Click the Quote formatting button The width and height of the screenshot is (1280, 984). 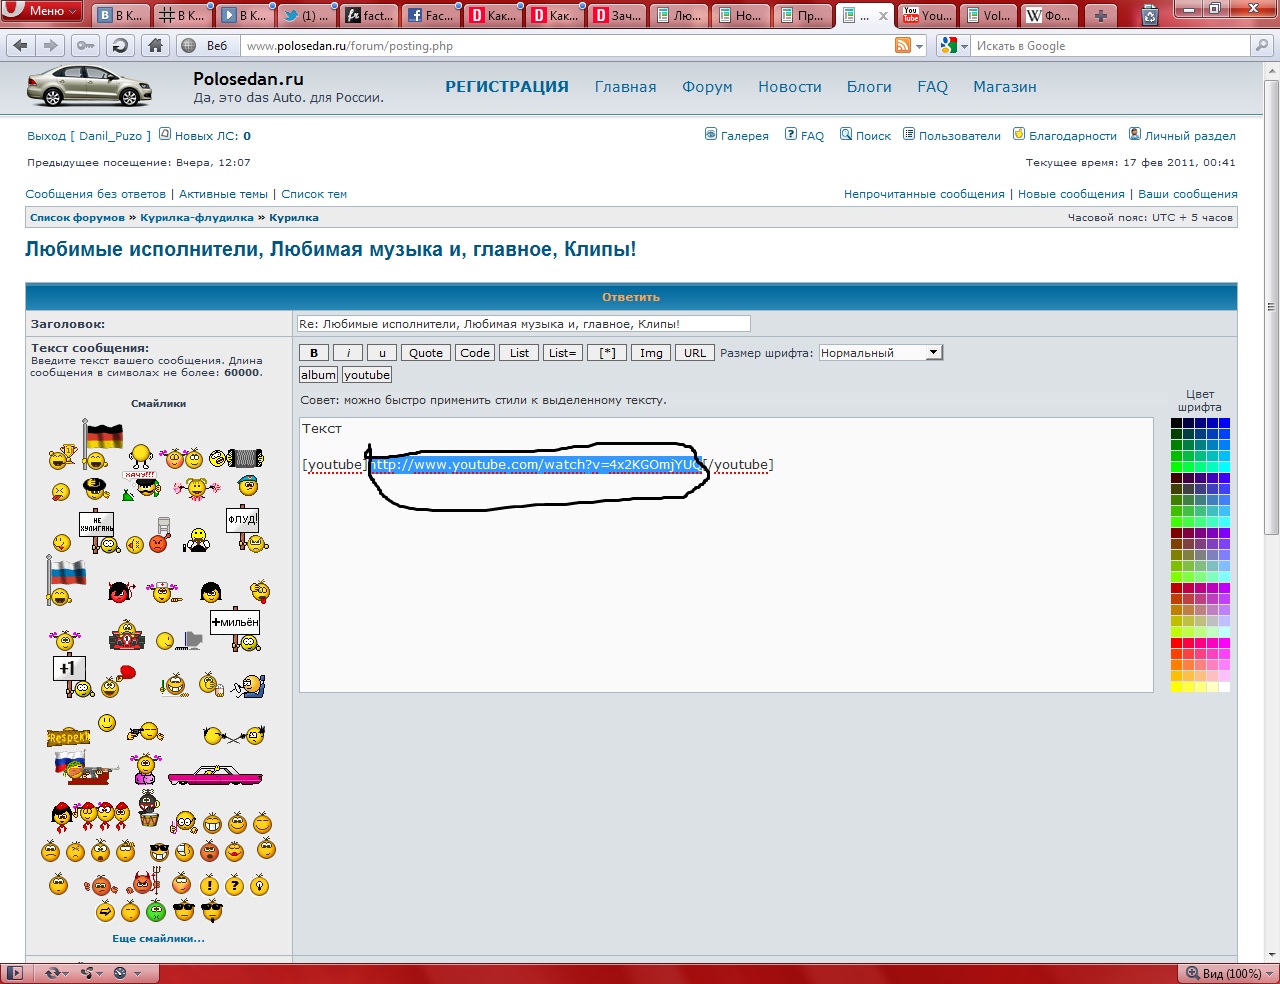[425, 353]
